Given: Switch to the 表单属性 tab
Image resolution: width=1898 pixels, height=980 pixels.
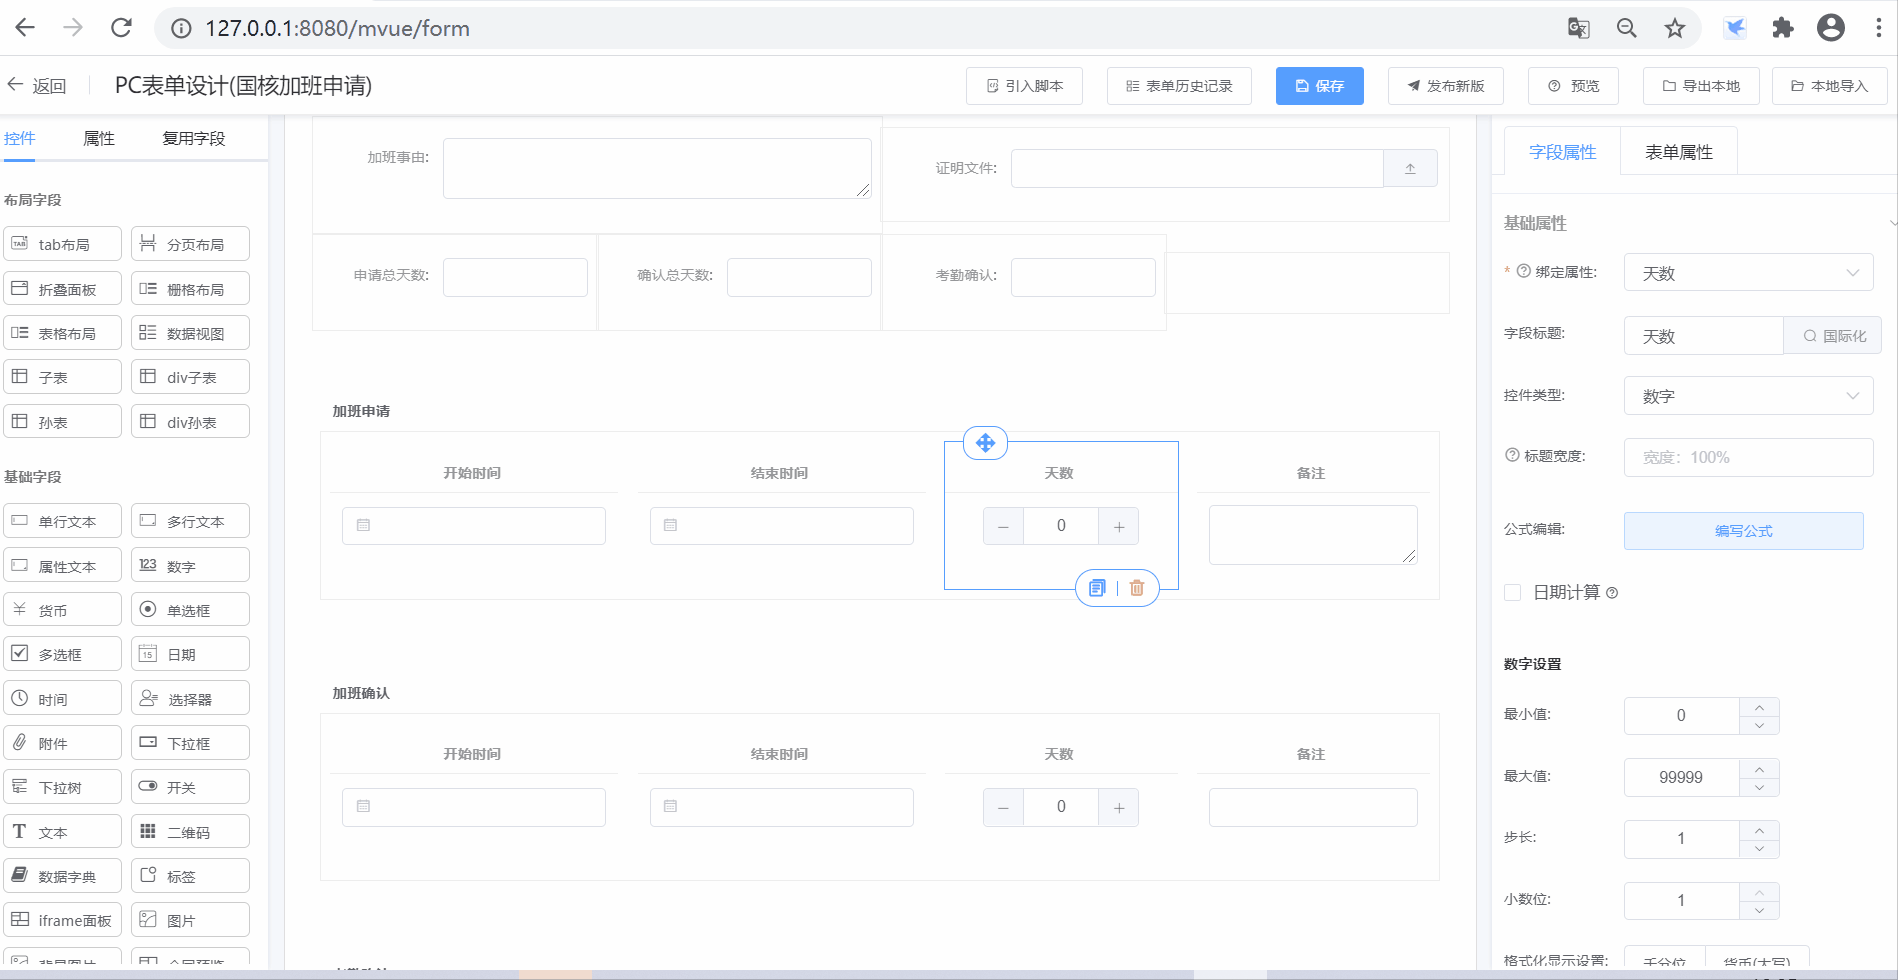Looking at the screenshot, I should (x=1678, y=152).
